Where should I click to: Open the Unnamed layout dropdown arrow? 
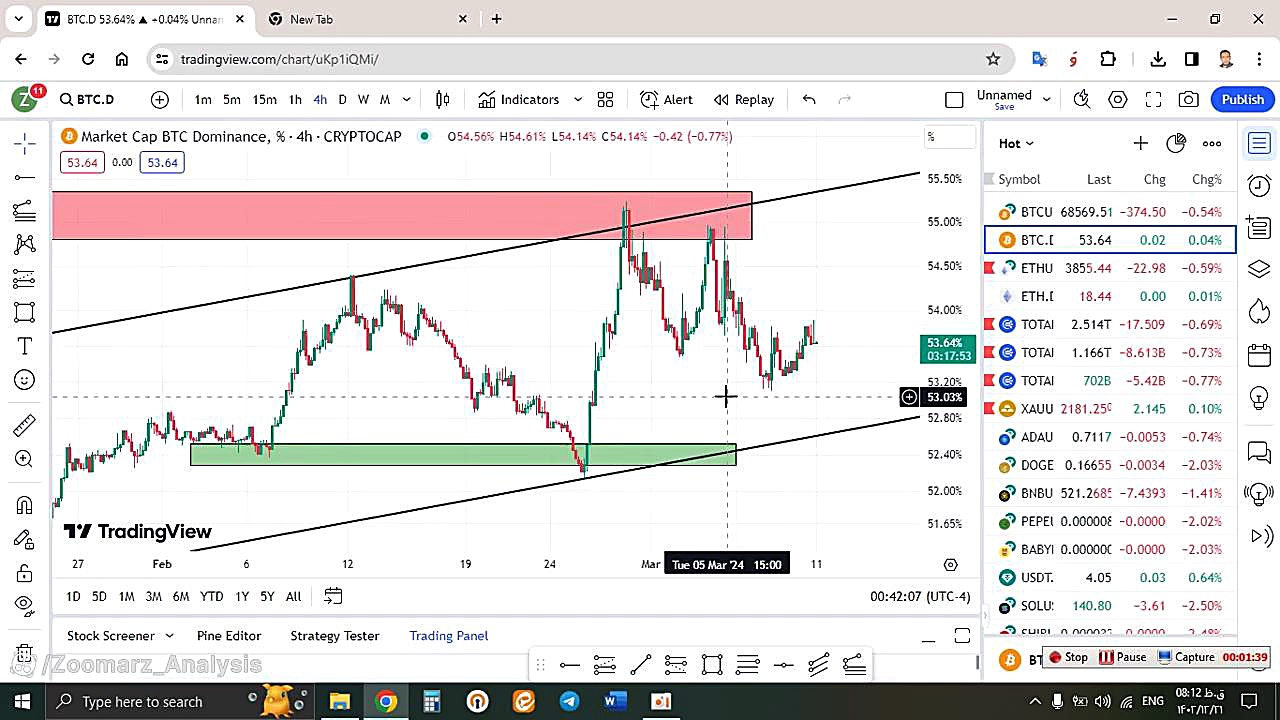pyautogui.click(x=1046, y=99)
